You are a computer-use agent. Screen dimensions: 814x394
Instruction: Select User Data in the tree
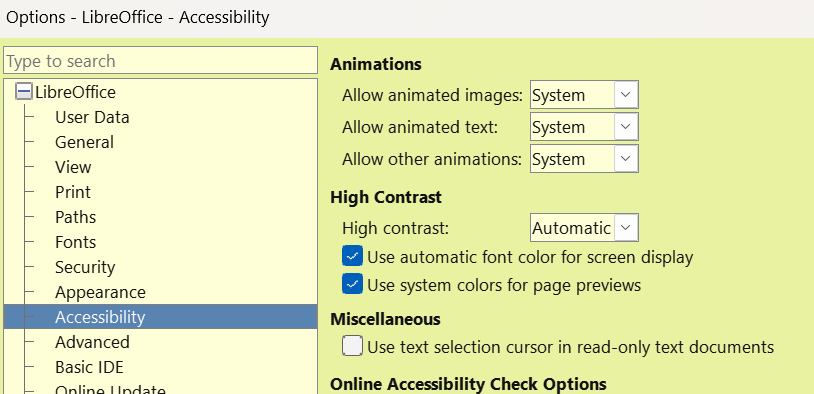[92, 117]
